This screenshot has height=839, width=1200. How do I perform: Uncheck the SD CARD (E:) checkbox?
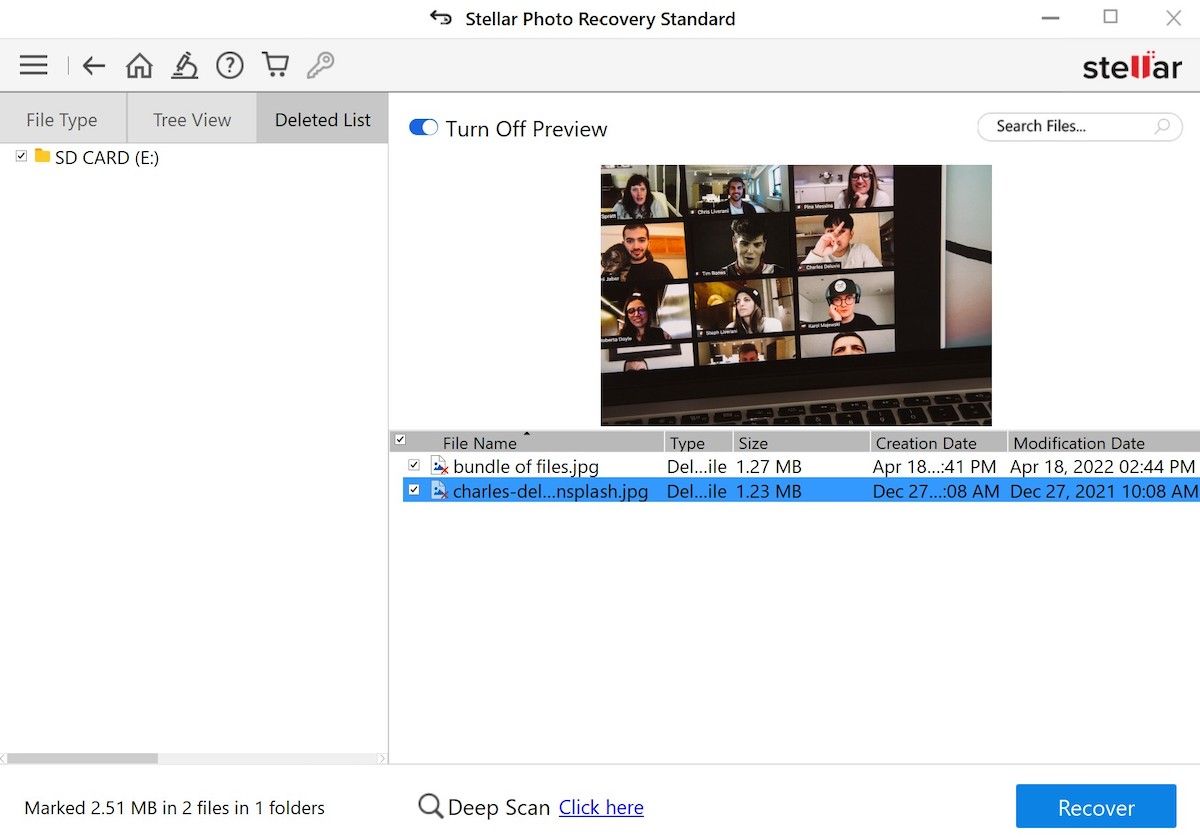coord(22,157)
